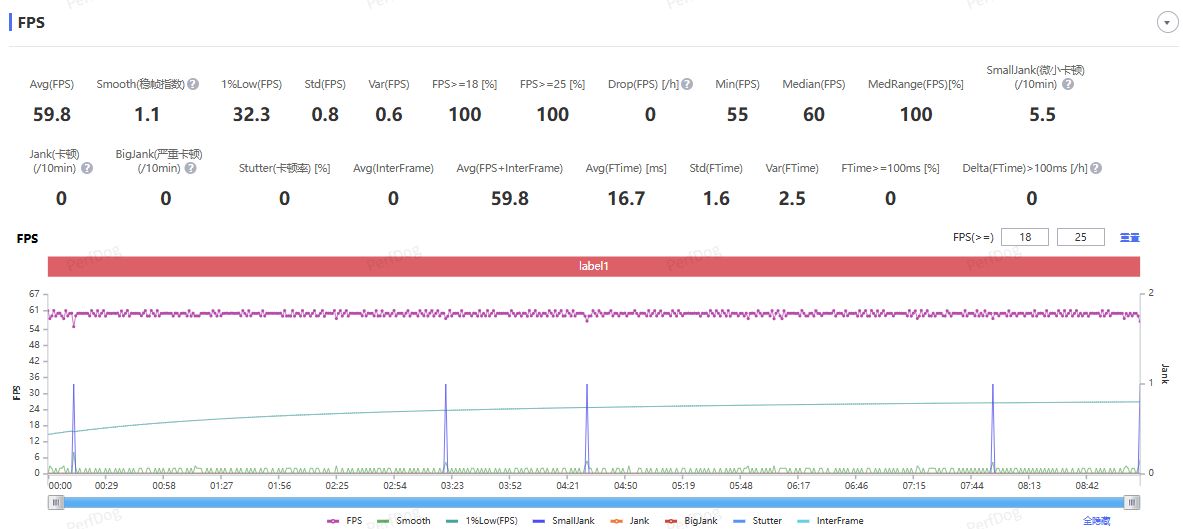
Task: Click the Avg(FTime) value 16.7
Action: click(x=626, y=198)
